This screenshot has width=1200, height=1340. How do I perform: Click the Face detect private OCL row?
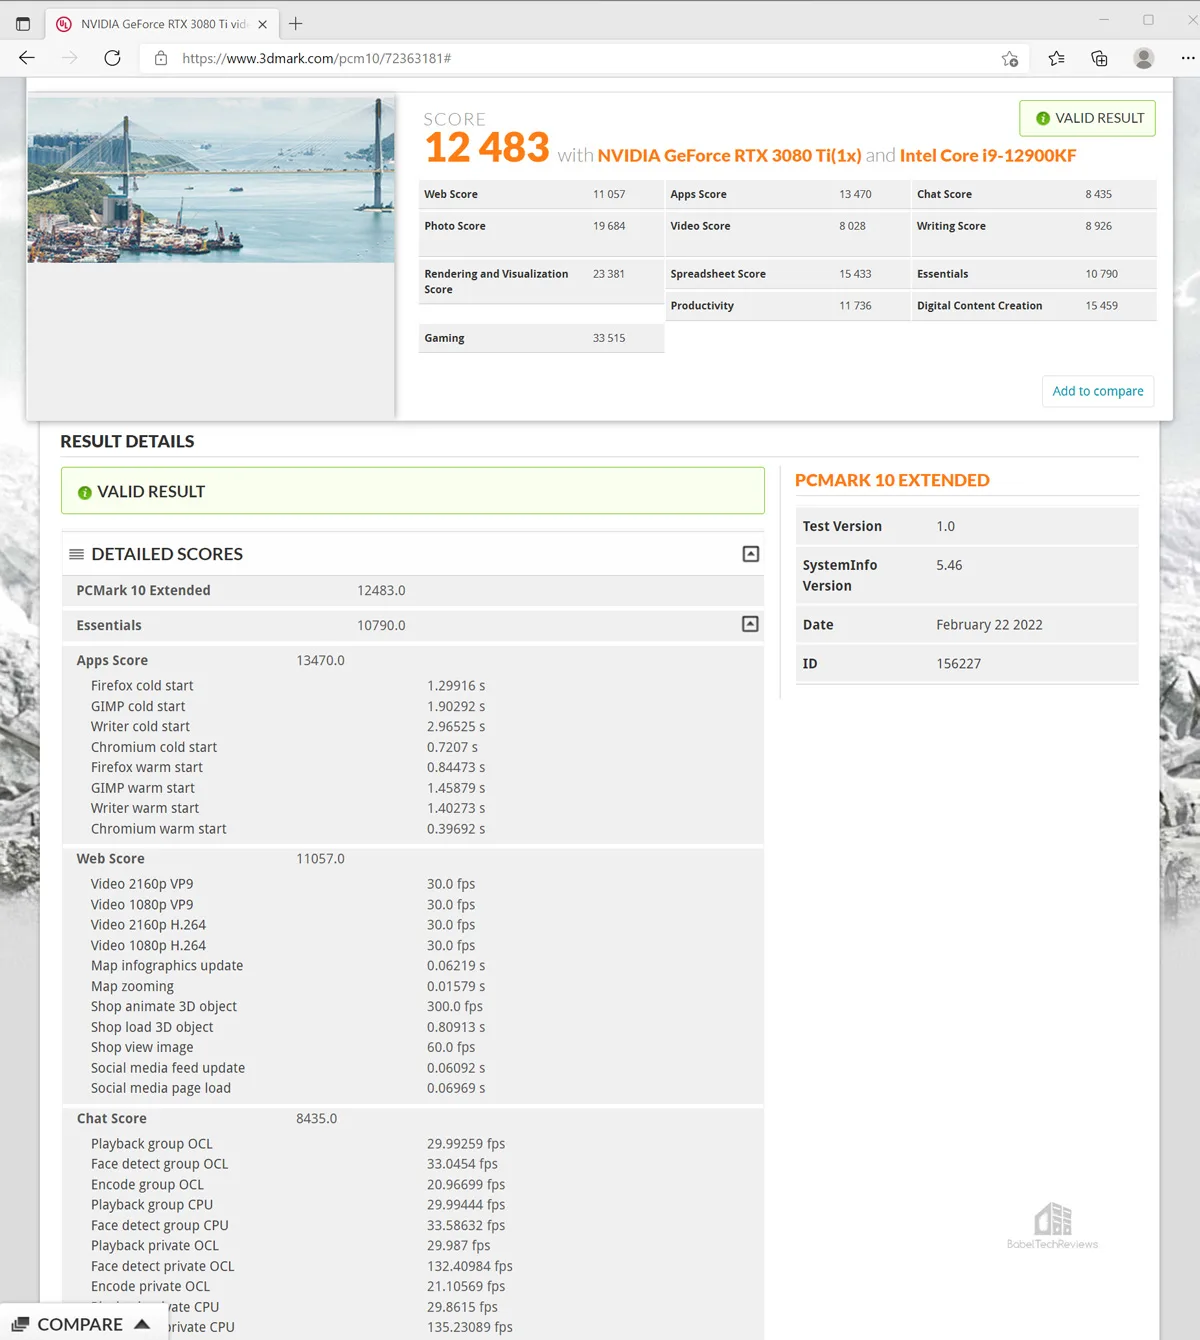413,1266
